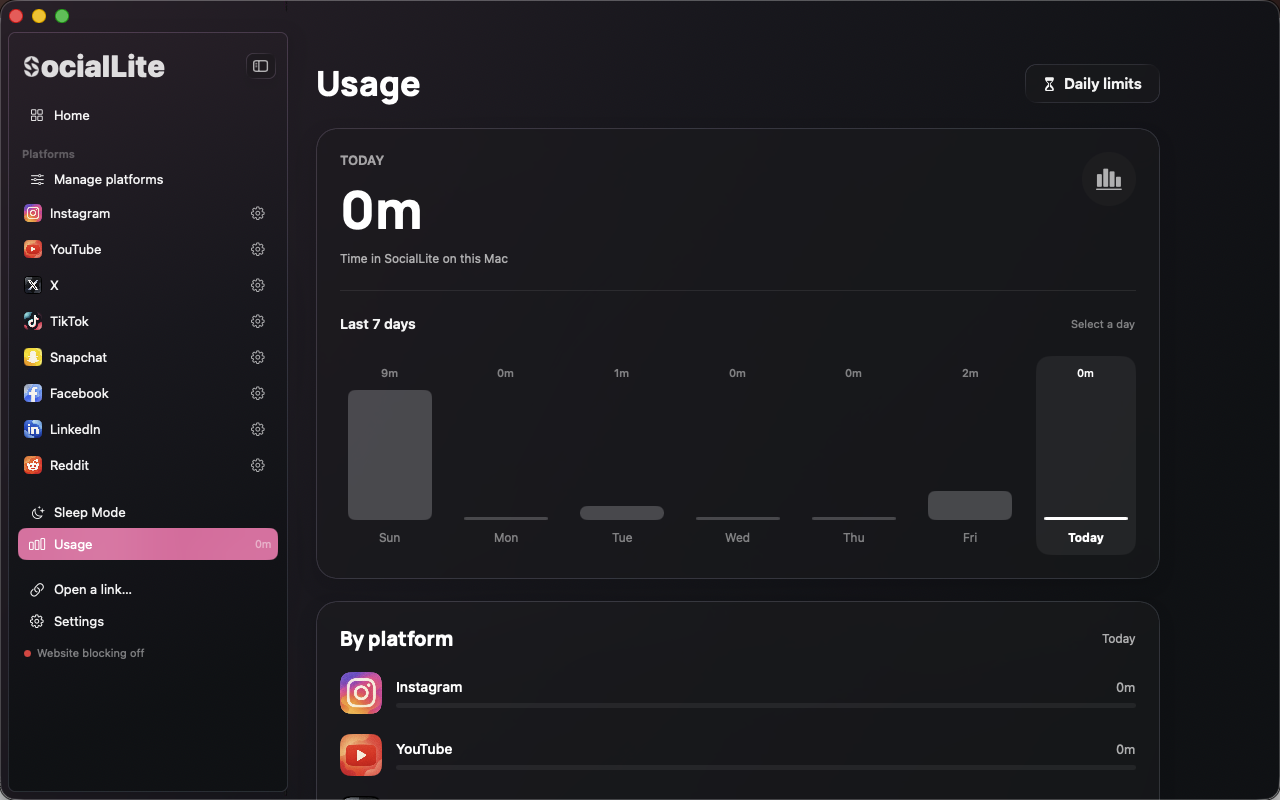Screen dimensions: 1280x800
Task: Click Instagram icon in By platform list
Action: [361, 693]
